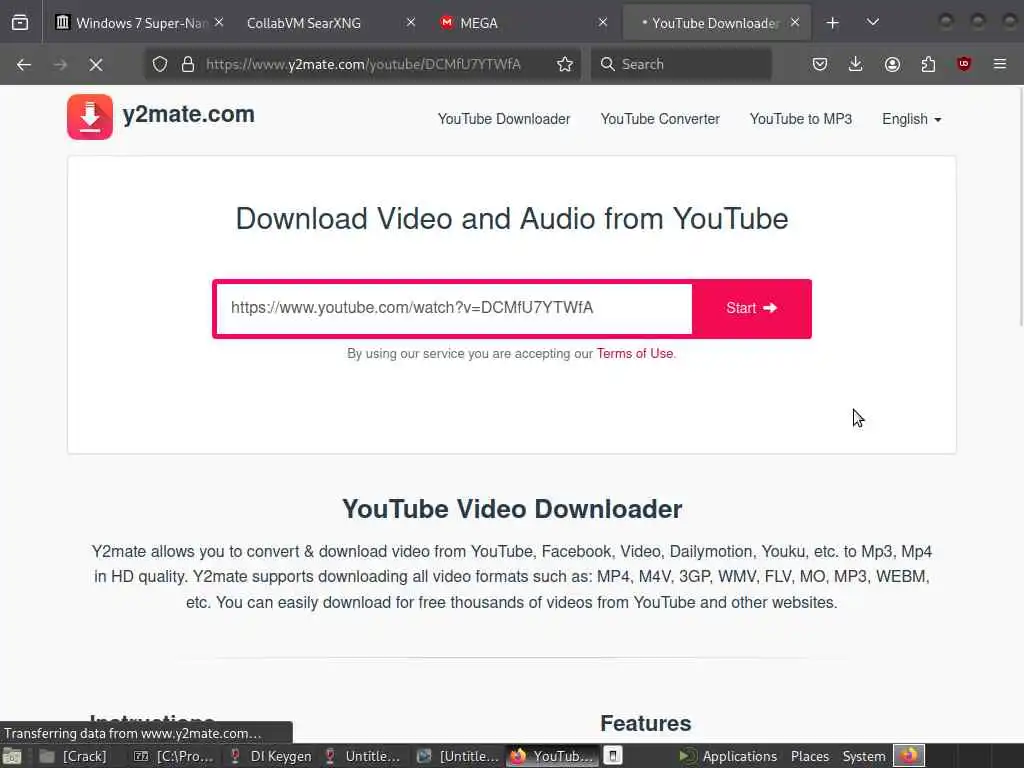Select the YouTub... Firefox taskbar entry
1024x768 pixels.
[552, 756]
